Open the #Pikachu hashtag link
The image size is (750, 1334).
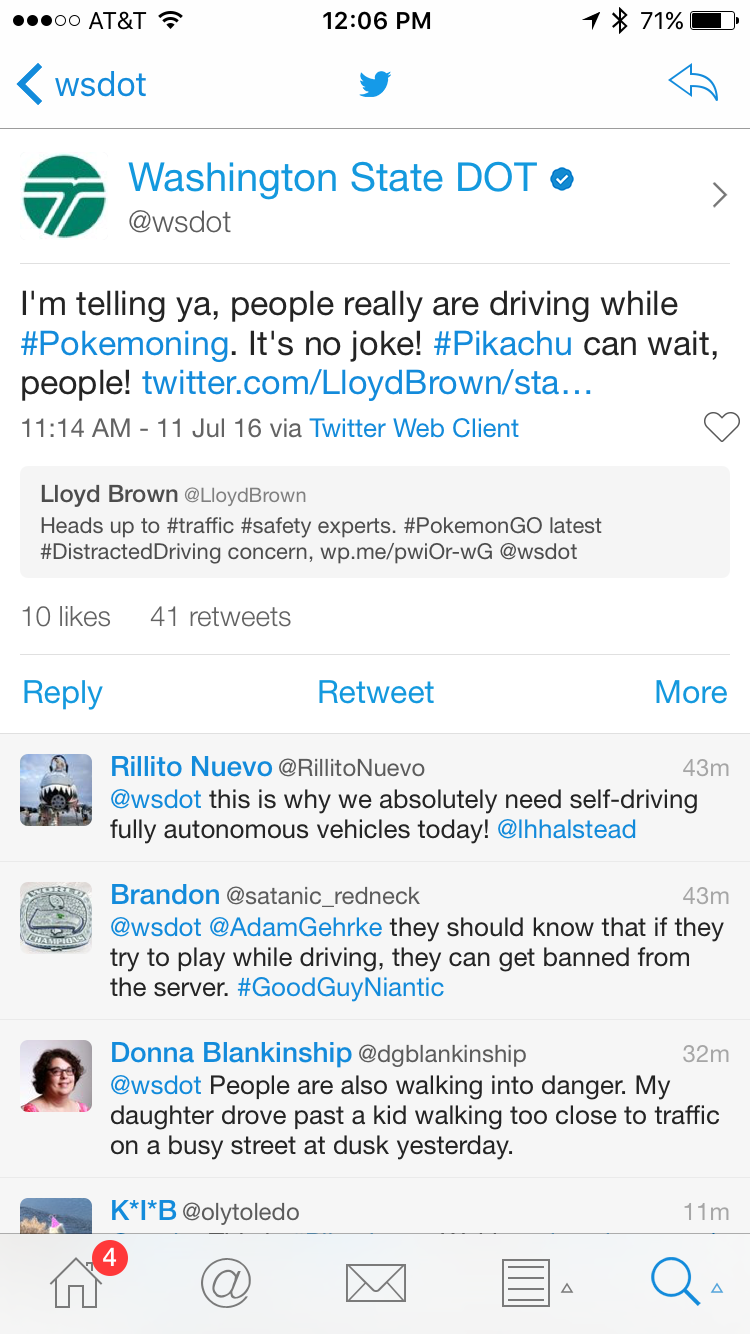[x=503, y=343]
